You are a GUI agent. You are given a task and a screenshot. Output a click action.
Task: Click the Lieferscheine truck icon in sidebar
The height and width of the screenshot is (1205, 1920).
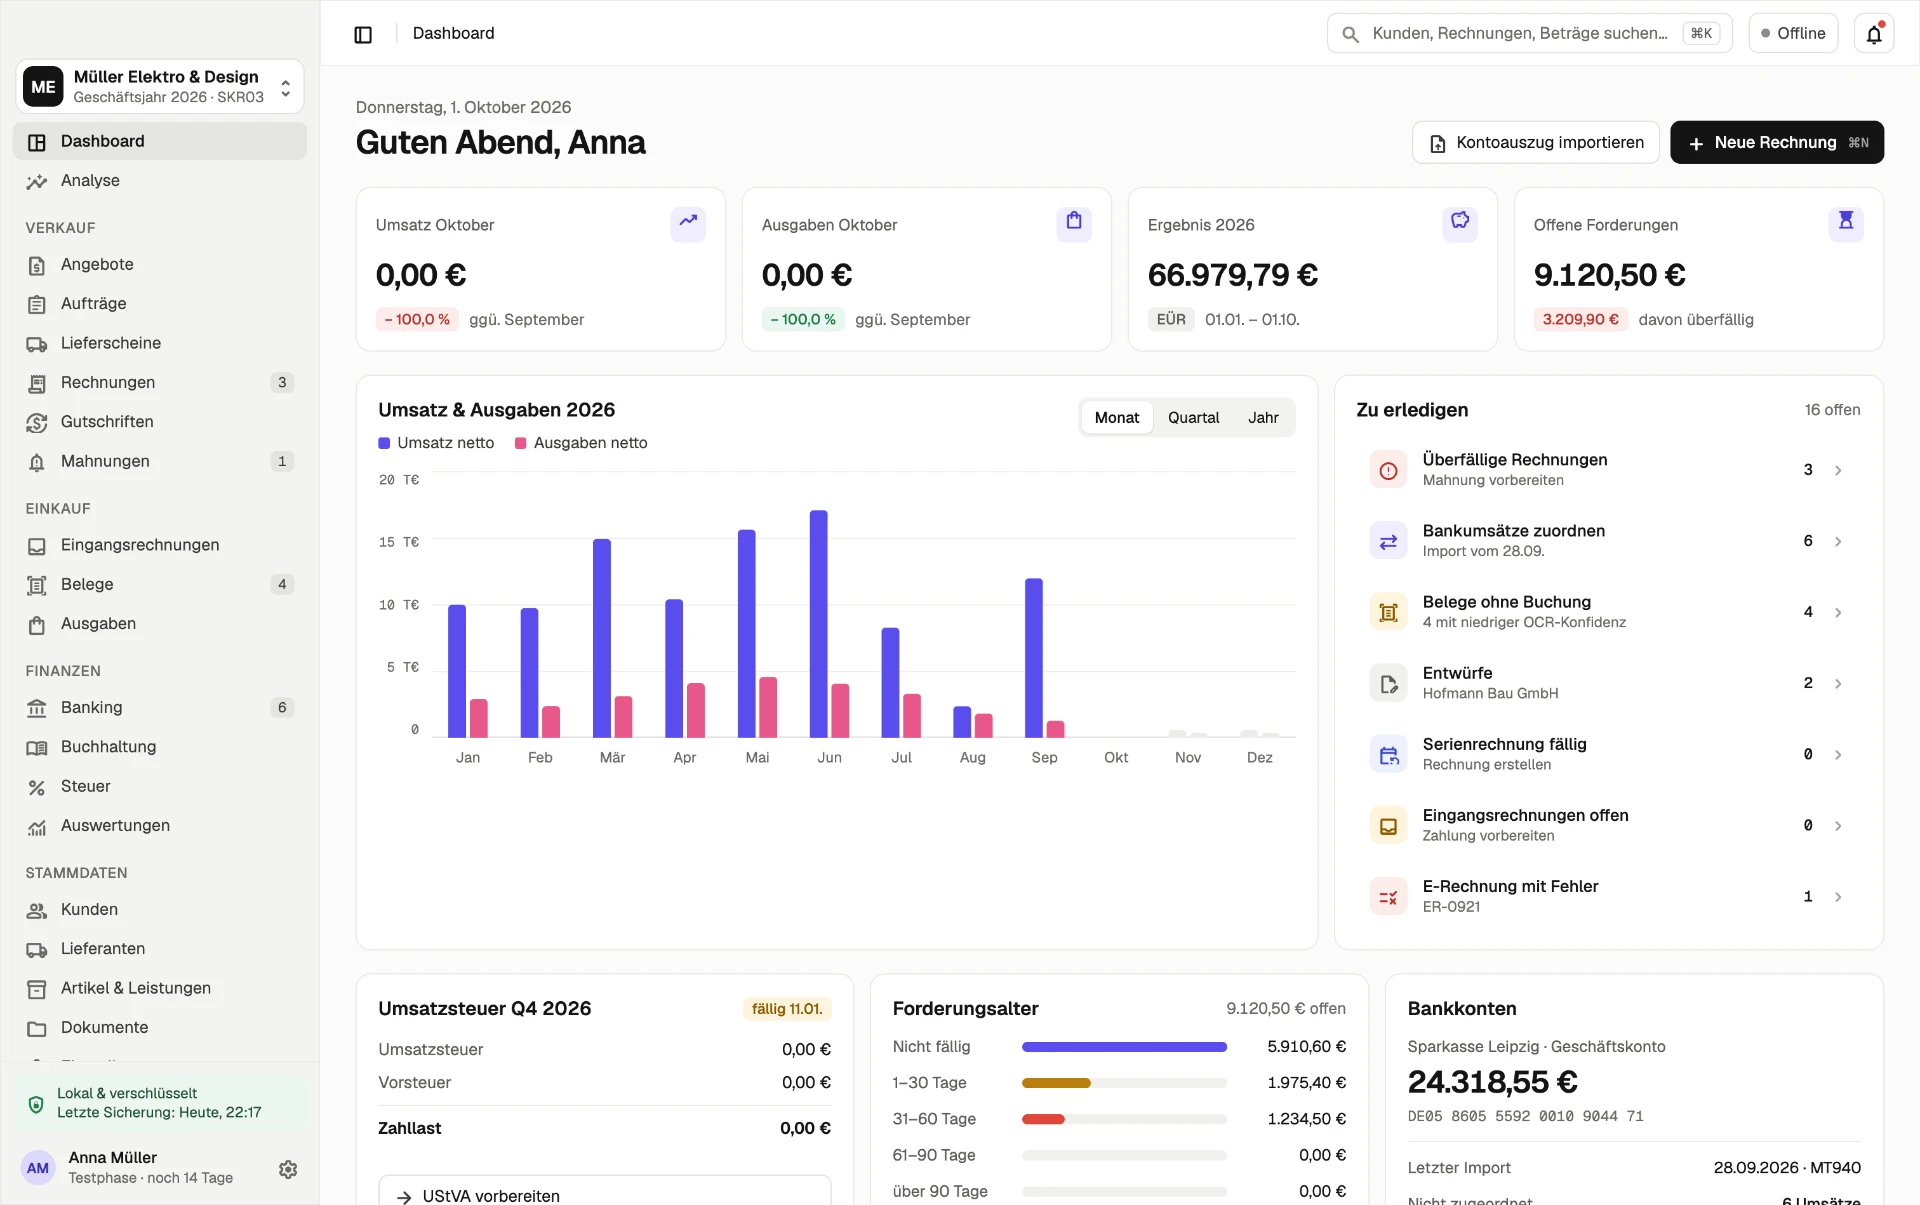click(37, 343)
